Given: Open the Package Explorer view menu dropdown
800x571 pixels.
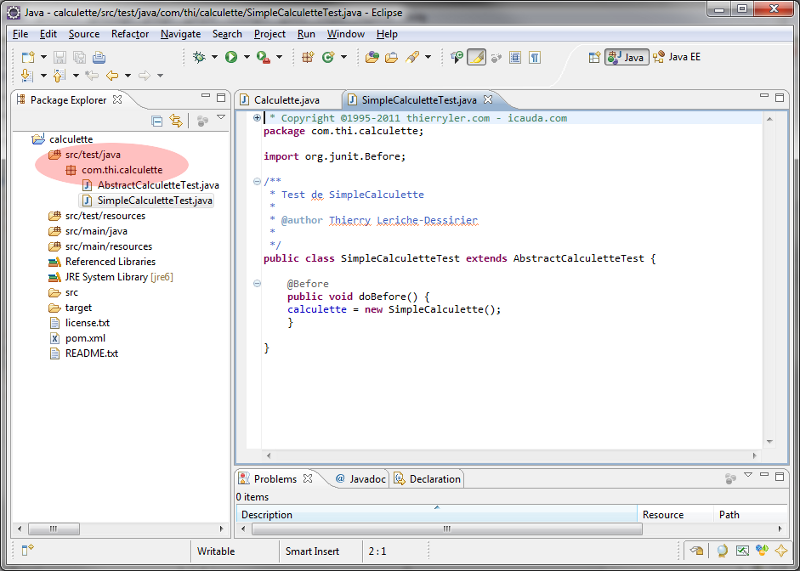Looking at the screenshot, I should point(221,119).
